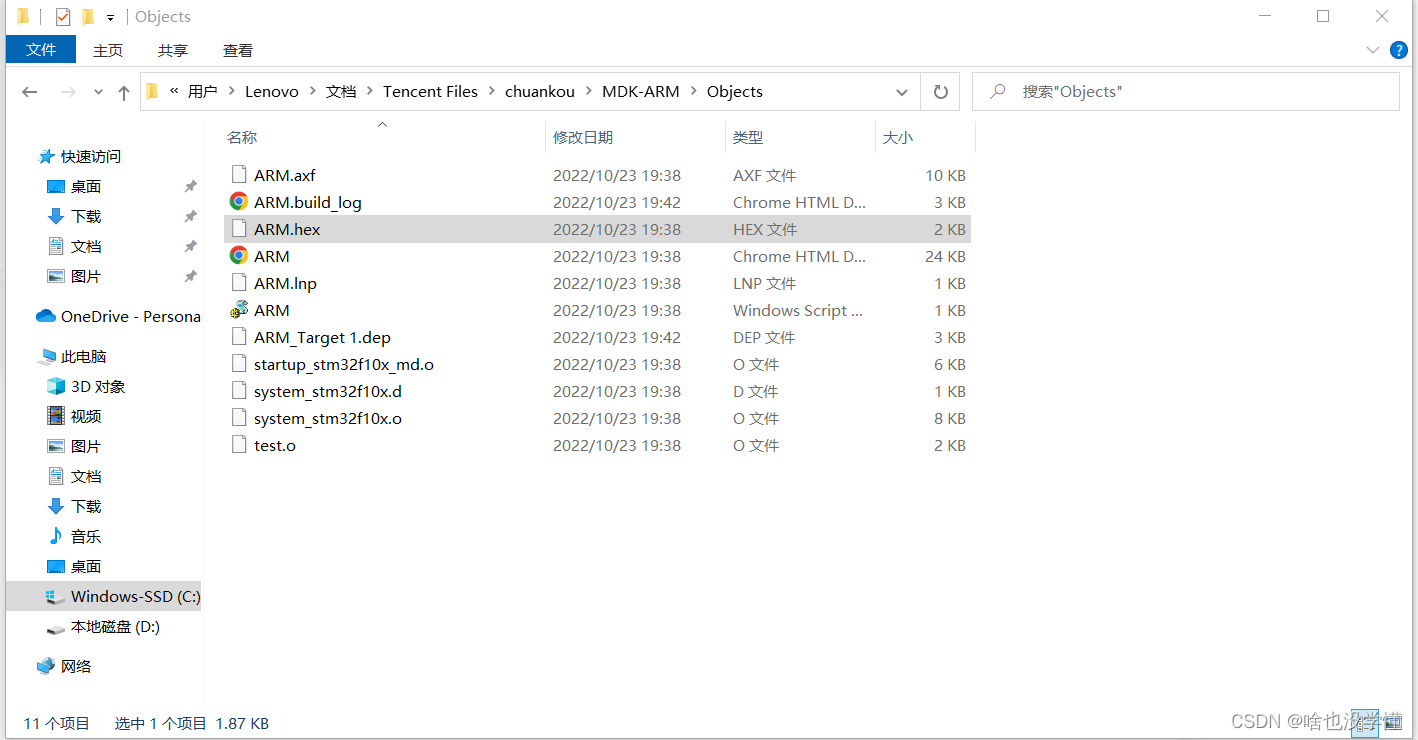Select the ARM.lnp file icon

point(239,283)
